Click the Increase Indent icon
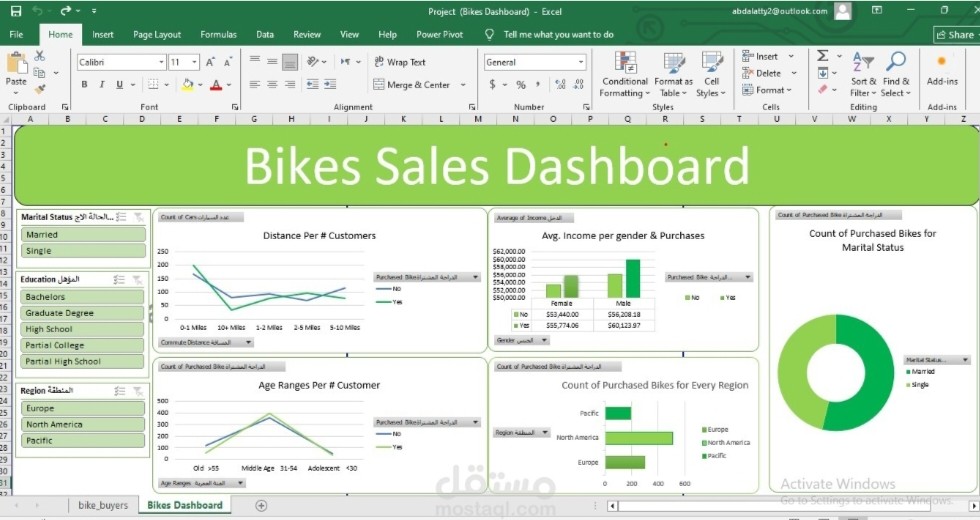Image resolution: width=980 pixels, height=520 pixels. click(x=330, y=84)
